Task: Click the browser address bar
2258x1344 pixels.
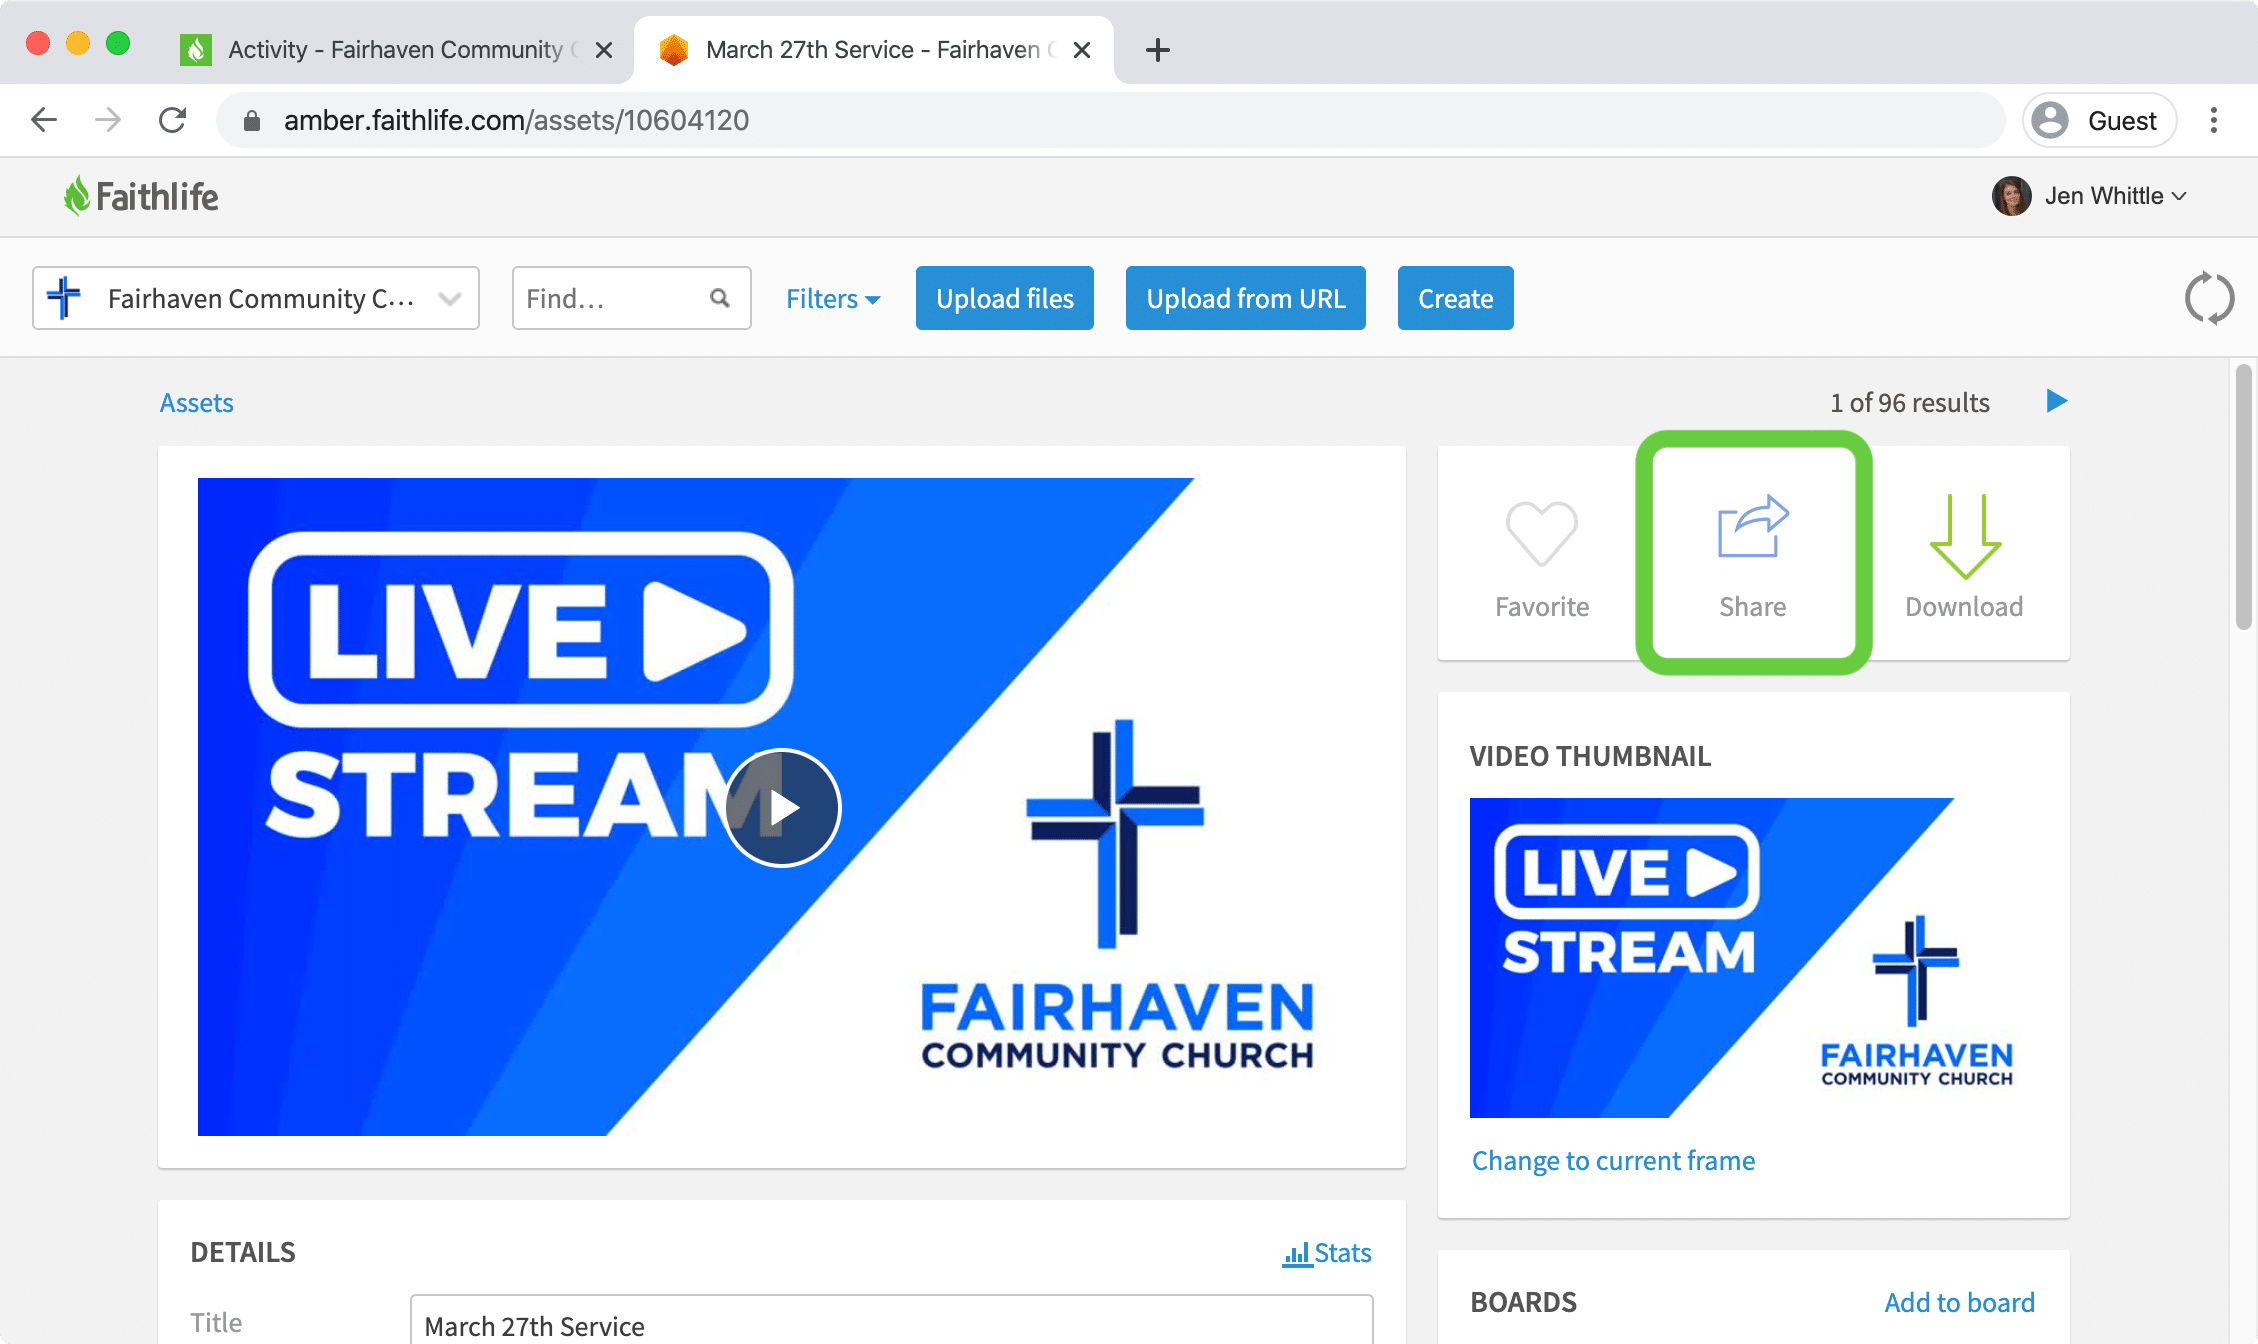Action: (1110, 120)
